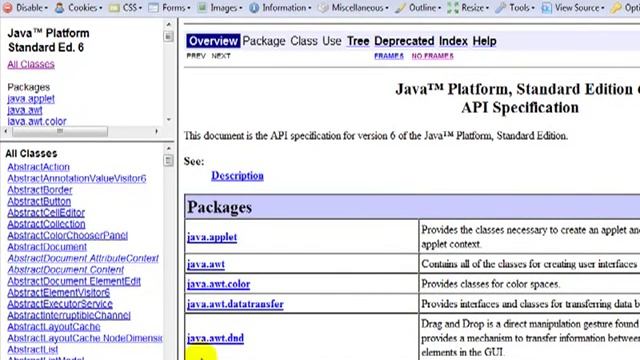
Task: Open the AbstractAction class
Action: click(38, 167)
